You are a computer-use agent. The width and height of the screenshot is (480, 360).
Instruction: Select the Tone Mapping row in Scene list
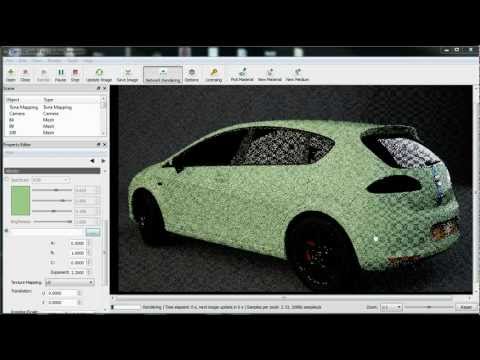pos(53,107)
